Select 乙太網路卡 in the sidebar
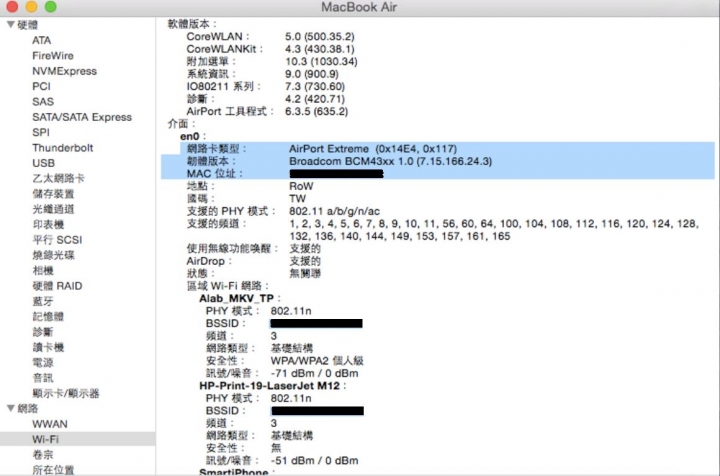 (58, 178)
